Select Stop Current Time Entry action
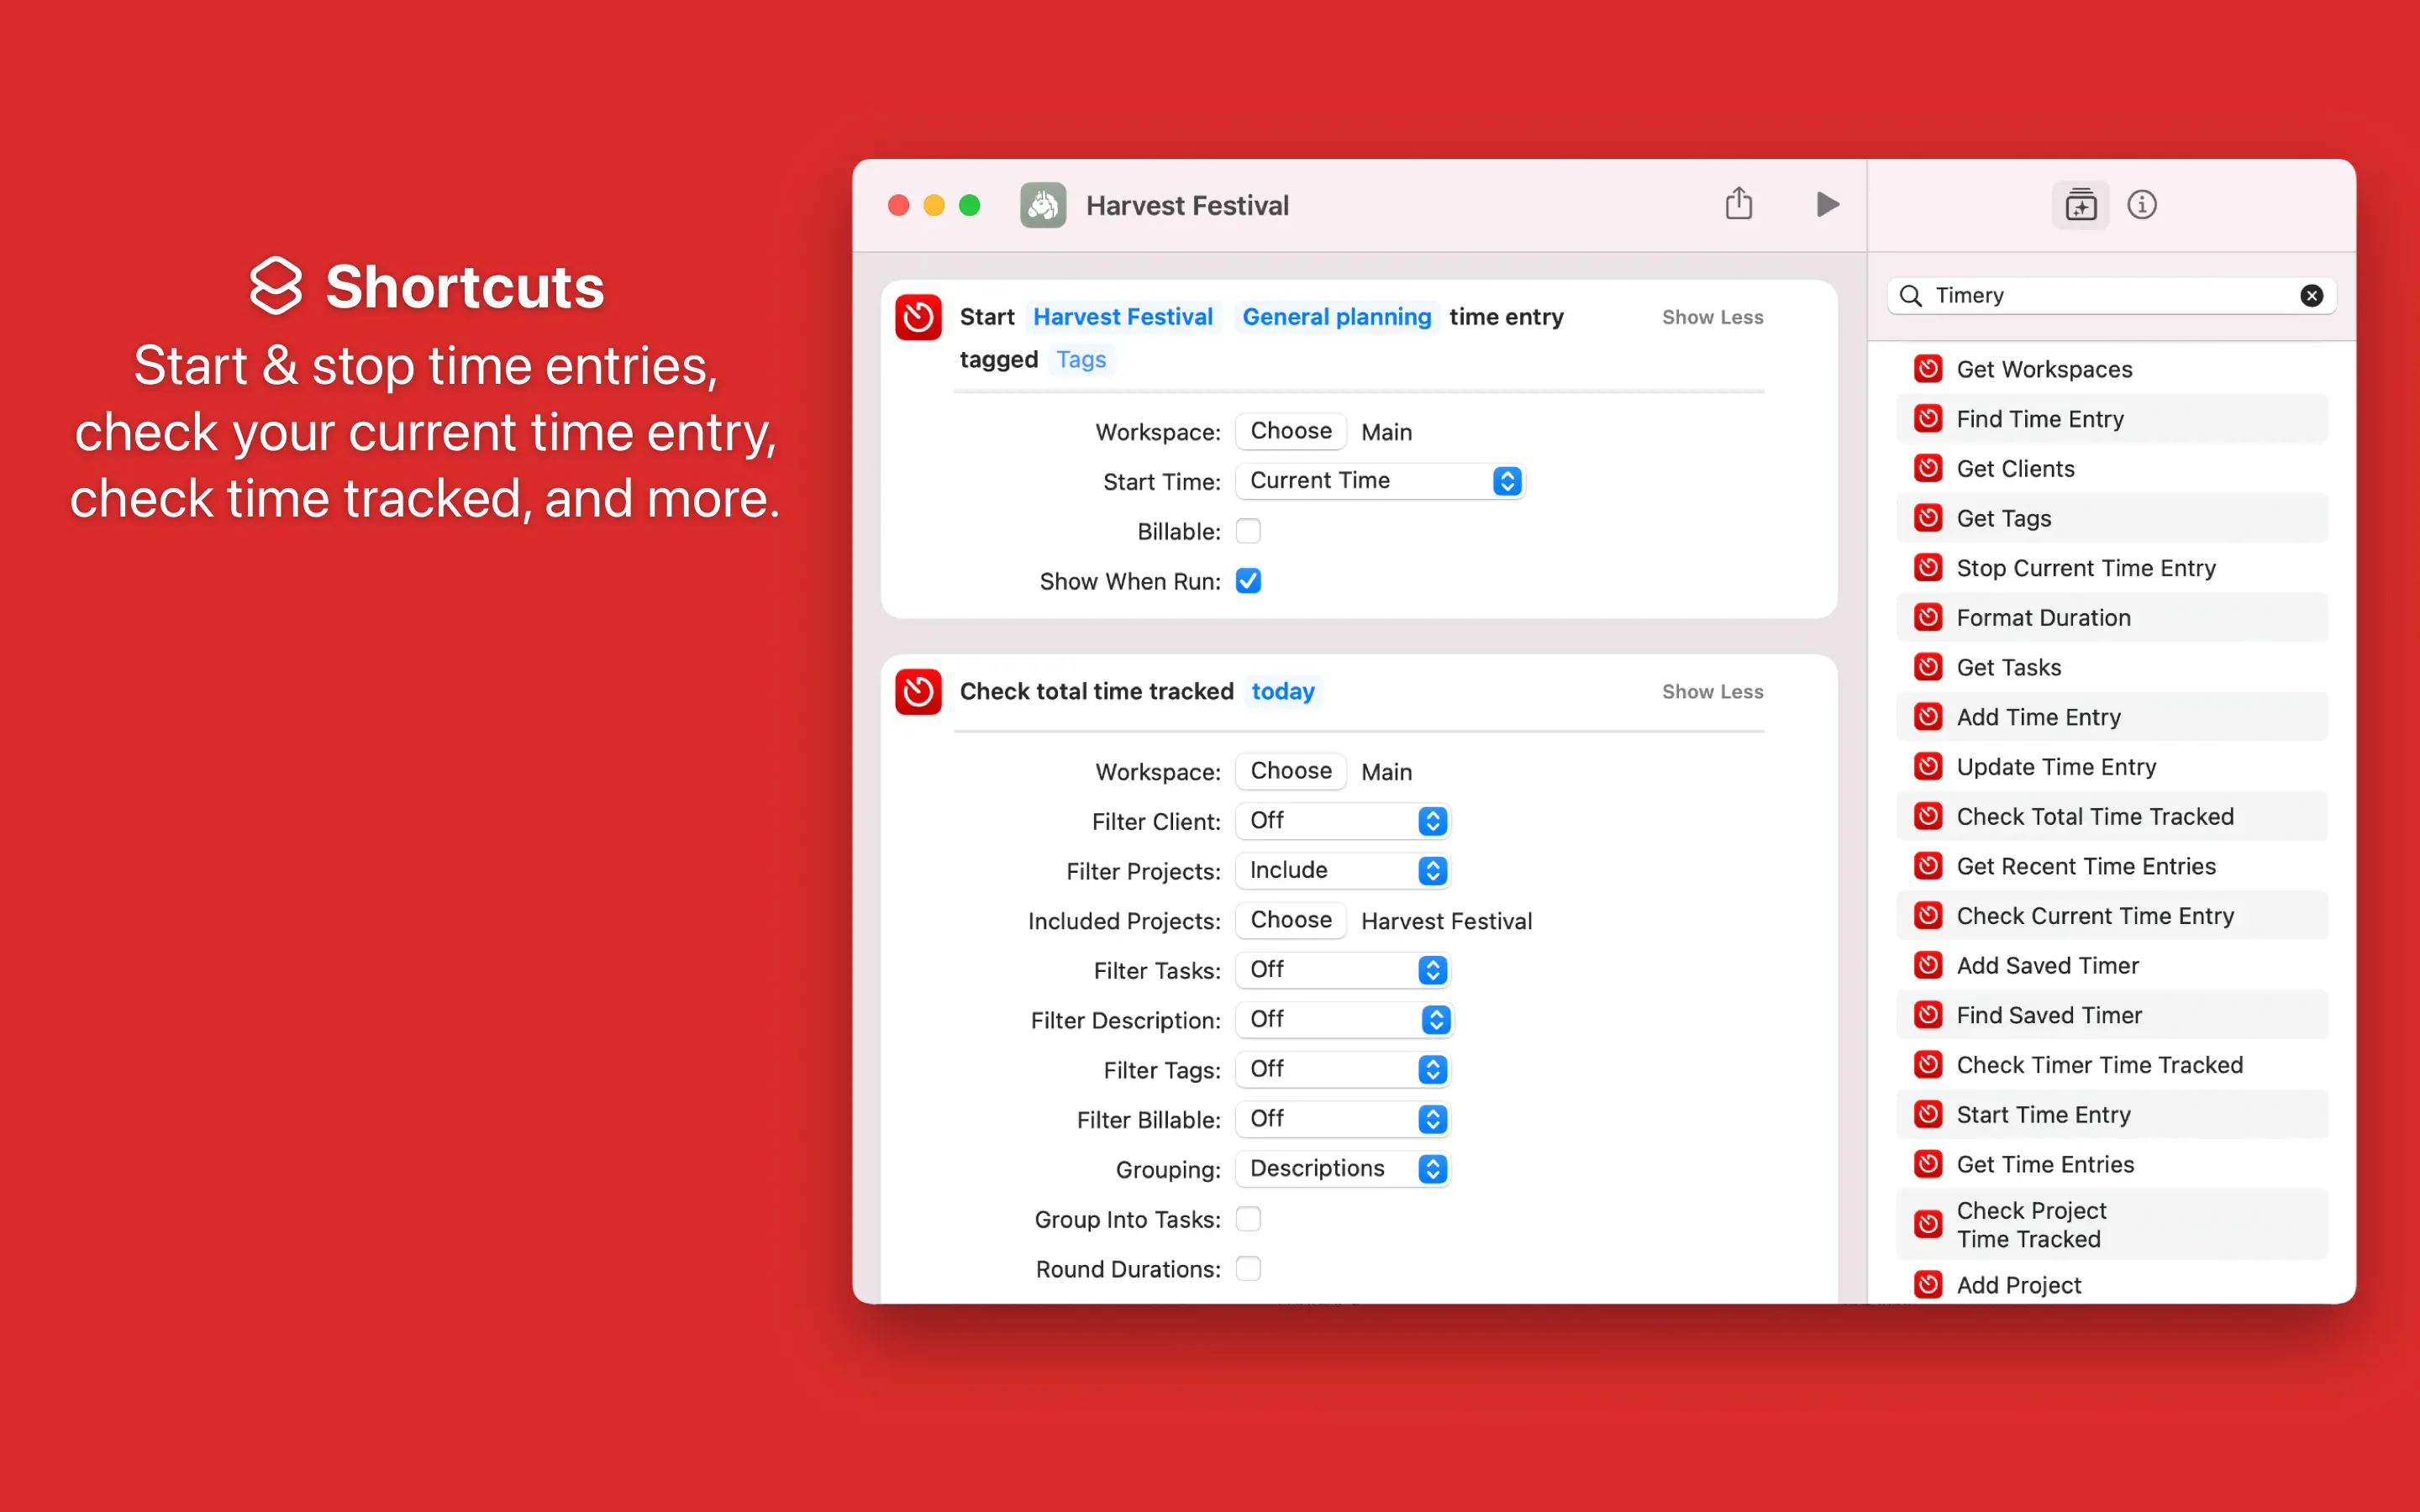This screenshot has width=2420, height=1512. (x=2085, y=568)
